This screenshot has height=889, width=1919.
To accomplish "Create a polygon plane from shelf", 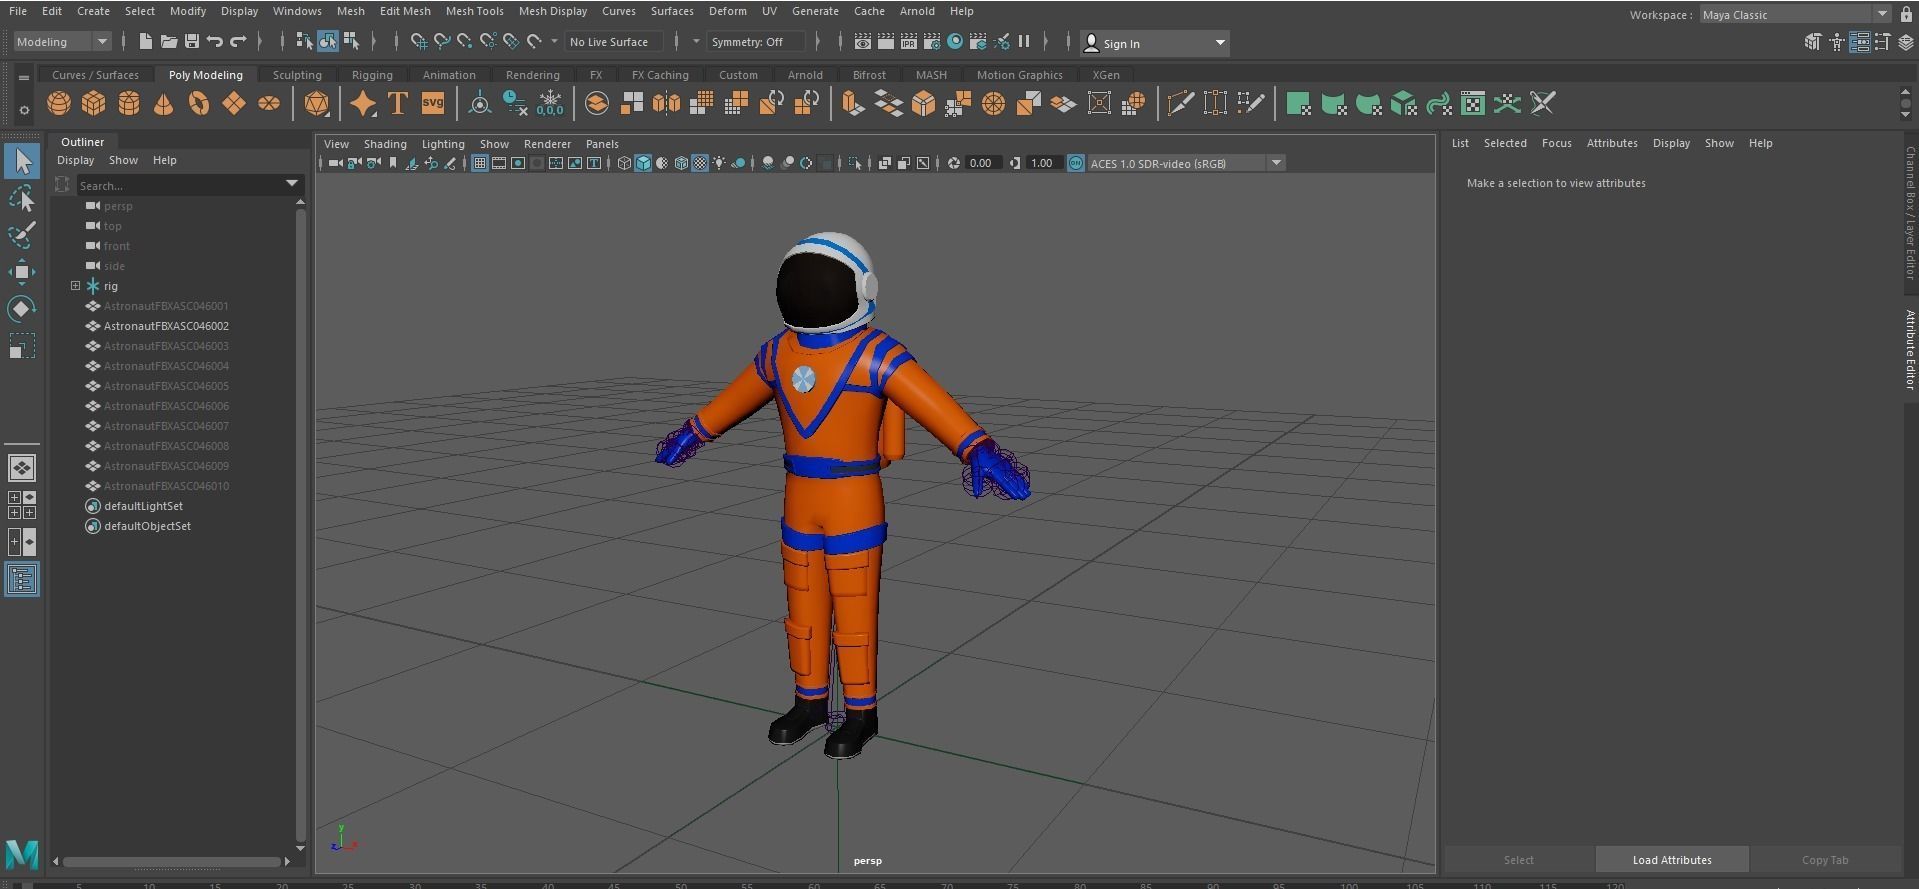I will (x=234, y=104).
